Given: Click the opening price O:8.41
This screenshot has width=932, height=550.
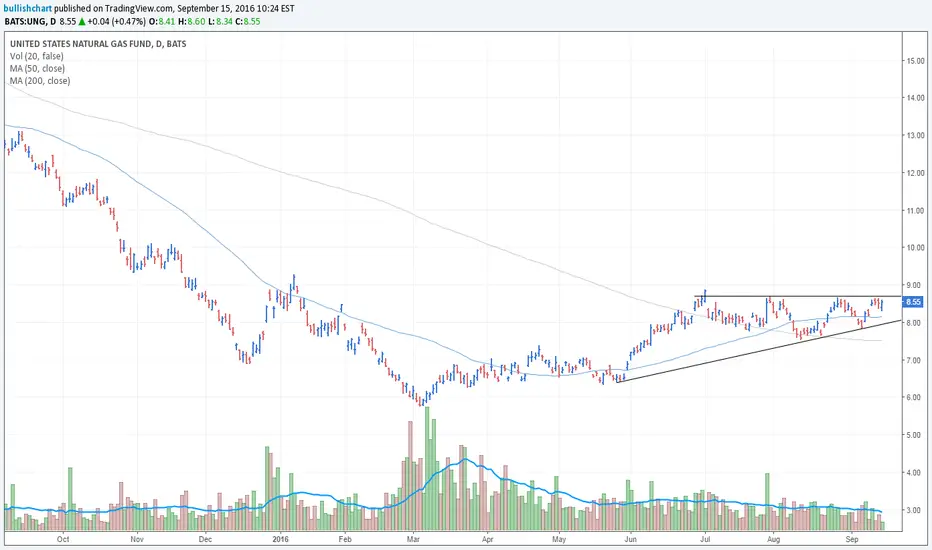Looking at the screenshot, I should pos(160,21).
